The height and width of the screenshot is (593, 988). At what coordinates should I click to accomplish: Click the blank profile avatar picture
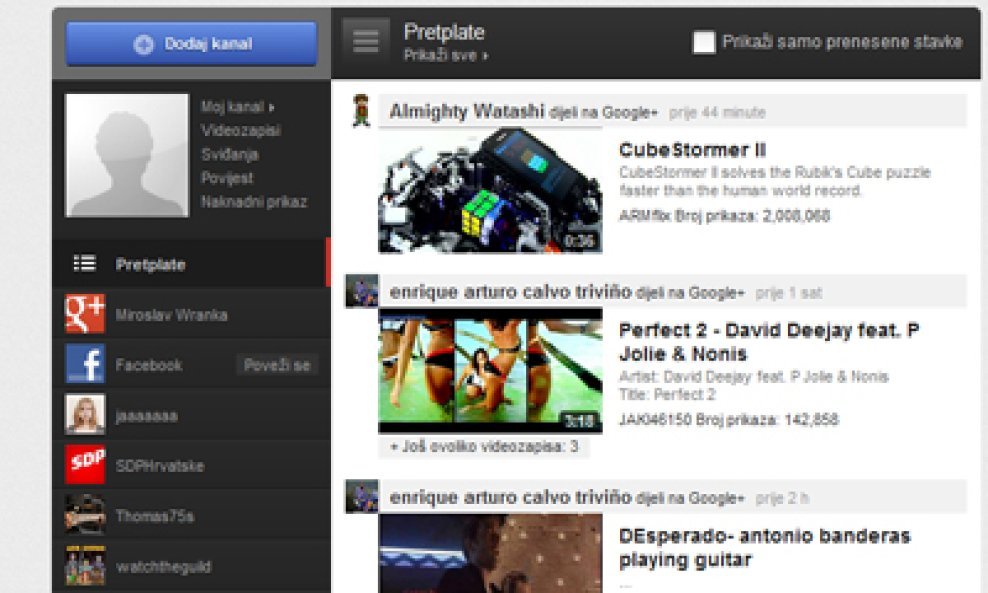127,155
